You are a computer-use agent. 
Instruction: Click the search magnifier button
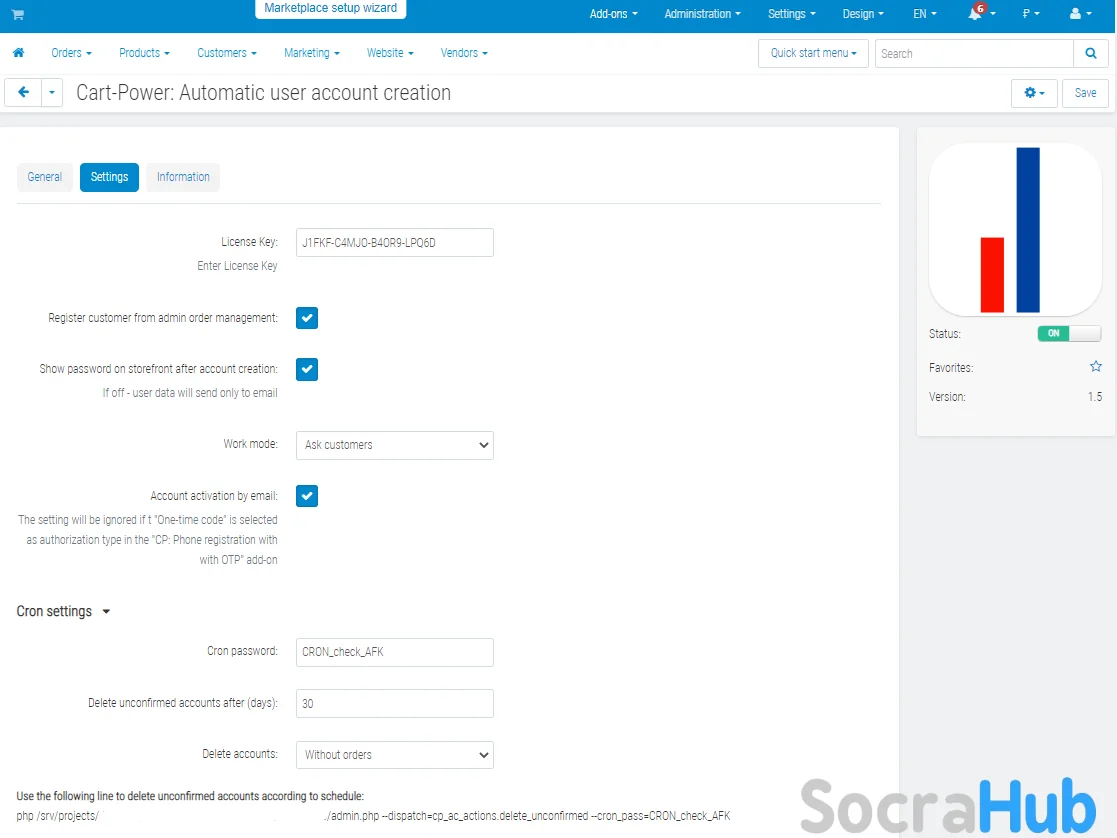click(x=1091, y=53)
